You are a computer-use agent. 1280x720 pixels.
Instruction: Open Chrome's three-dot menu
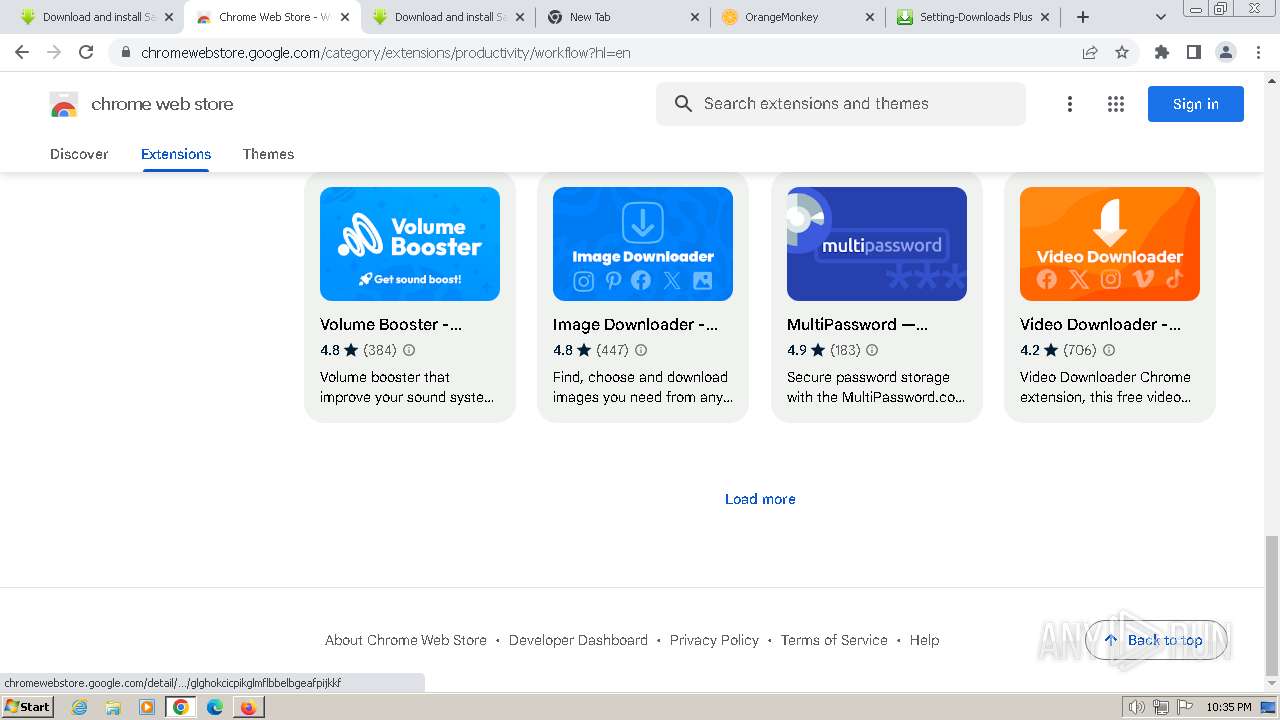pos(1258,52)
